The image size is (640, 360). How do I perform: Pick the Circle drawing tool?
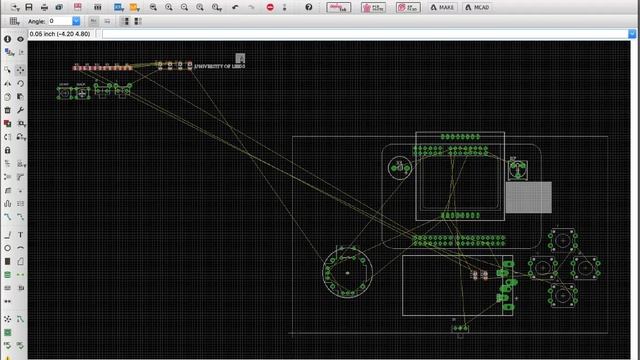point(7,248)
